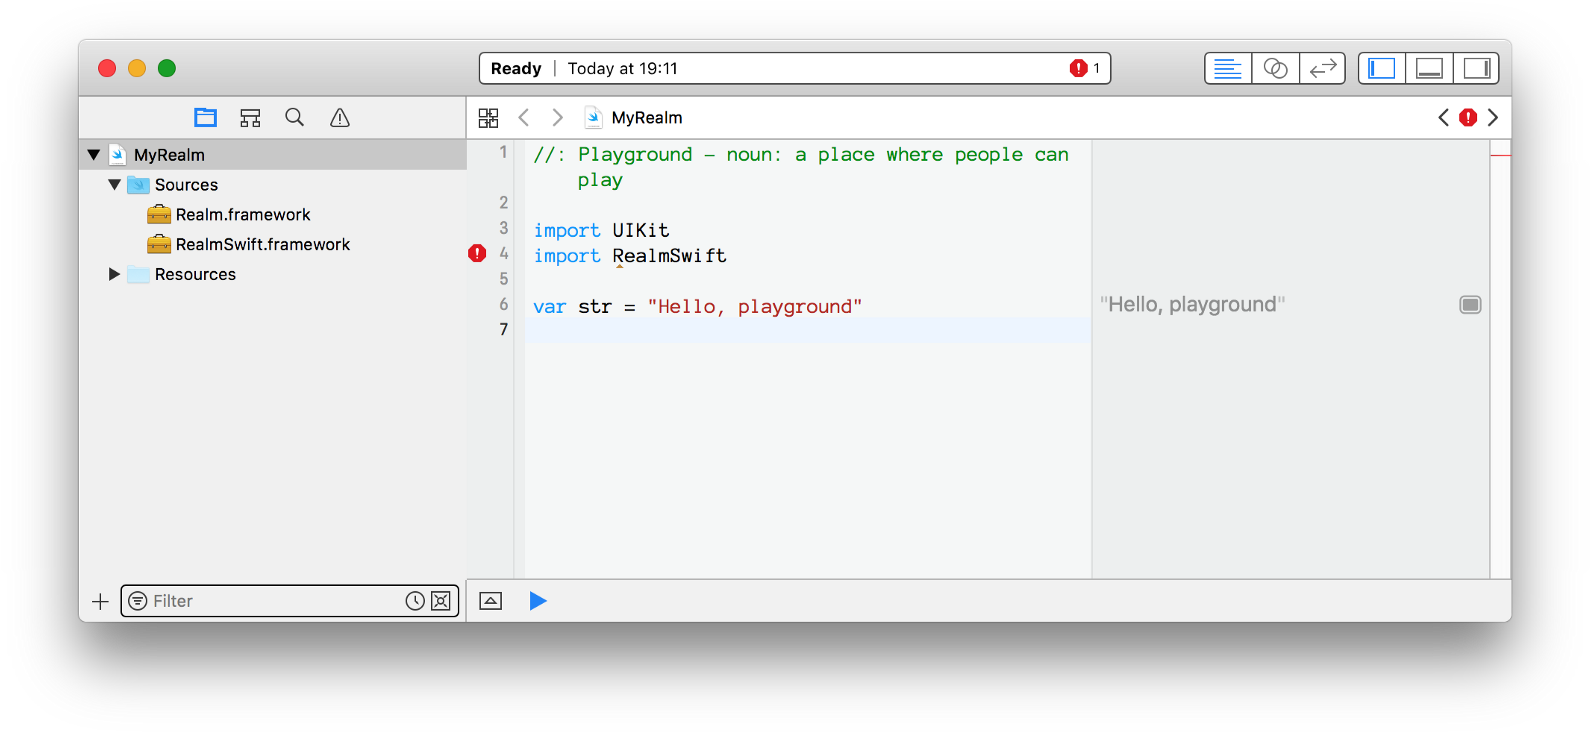1590x732 pixels.
Task: Select RealmSwift.framework in the navigator
Action: tap(262, 245)
